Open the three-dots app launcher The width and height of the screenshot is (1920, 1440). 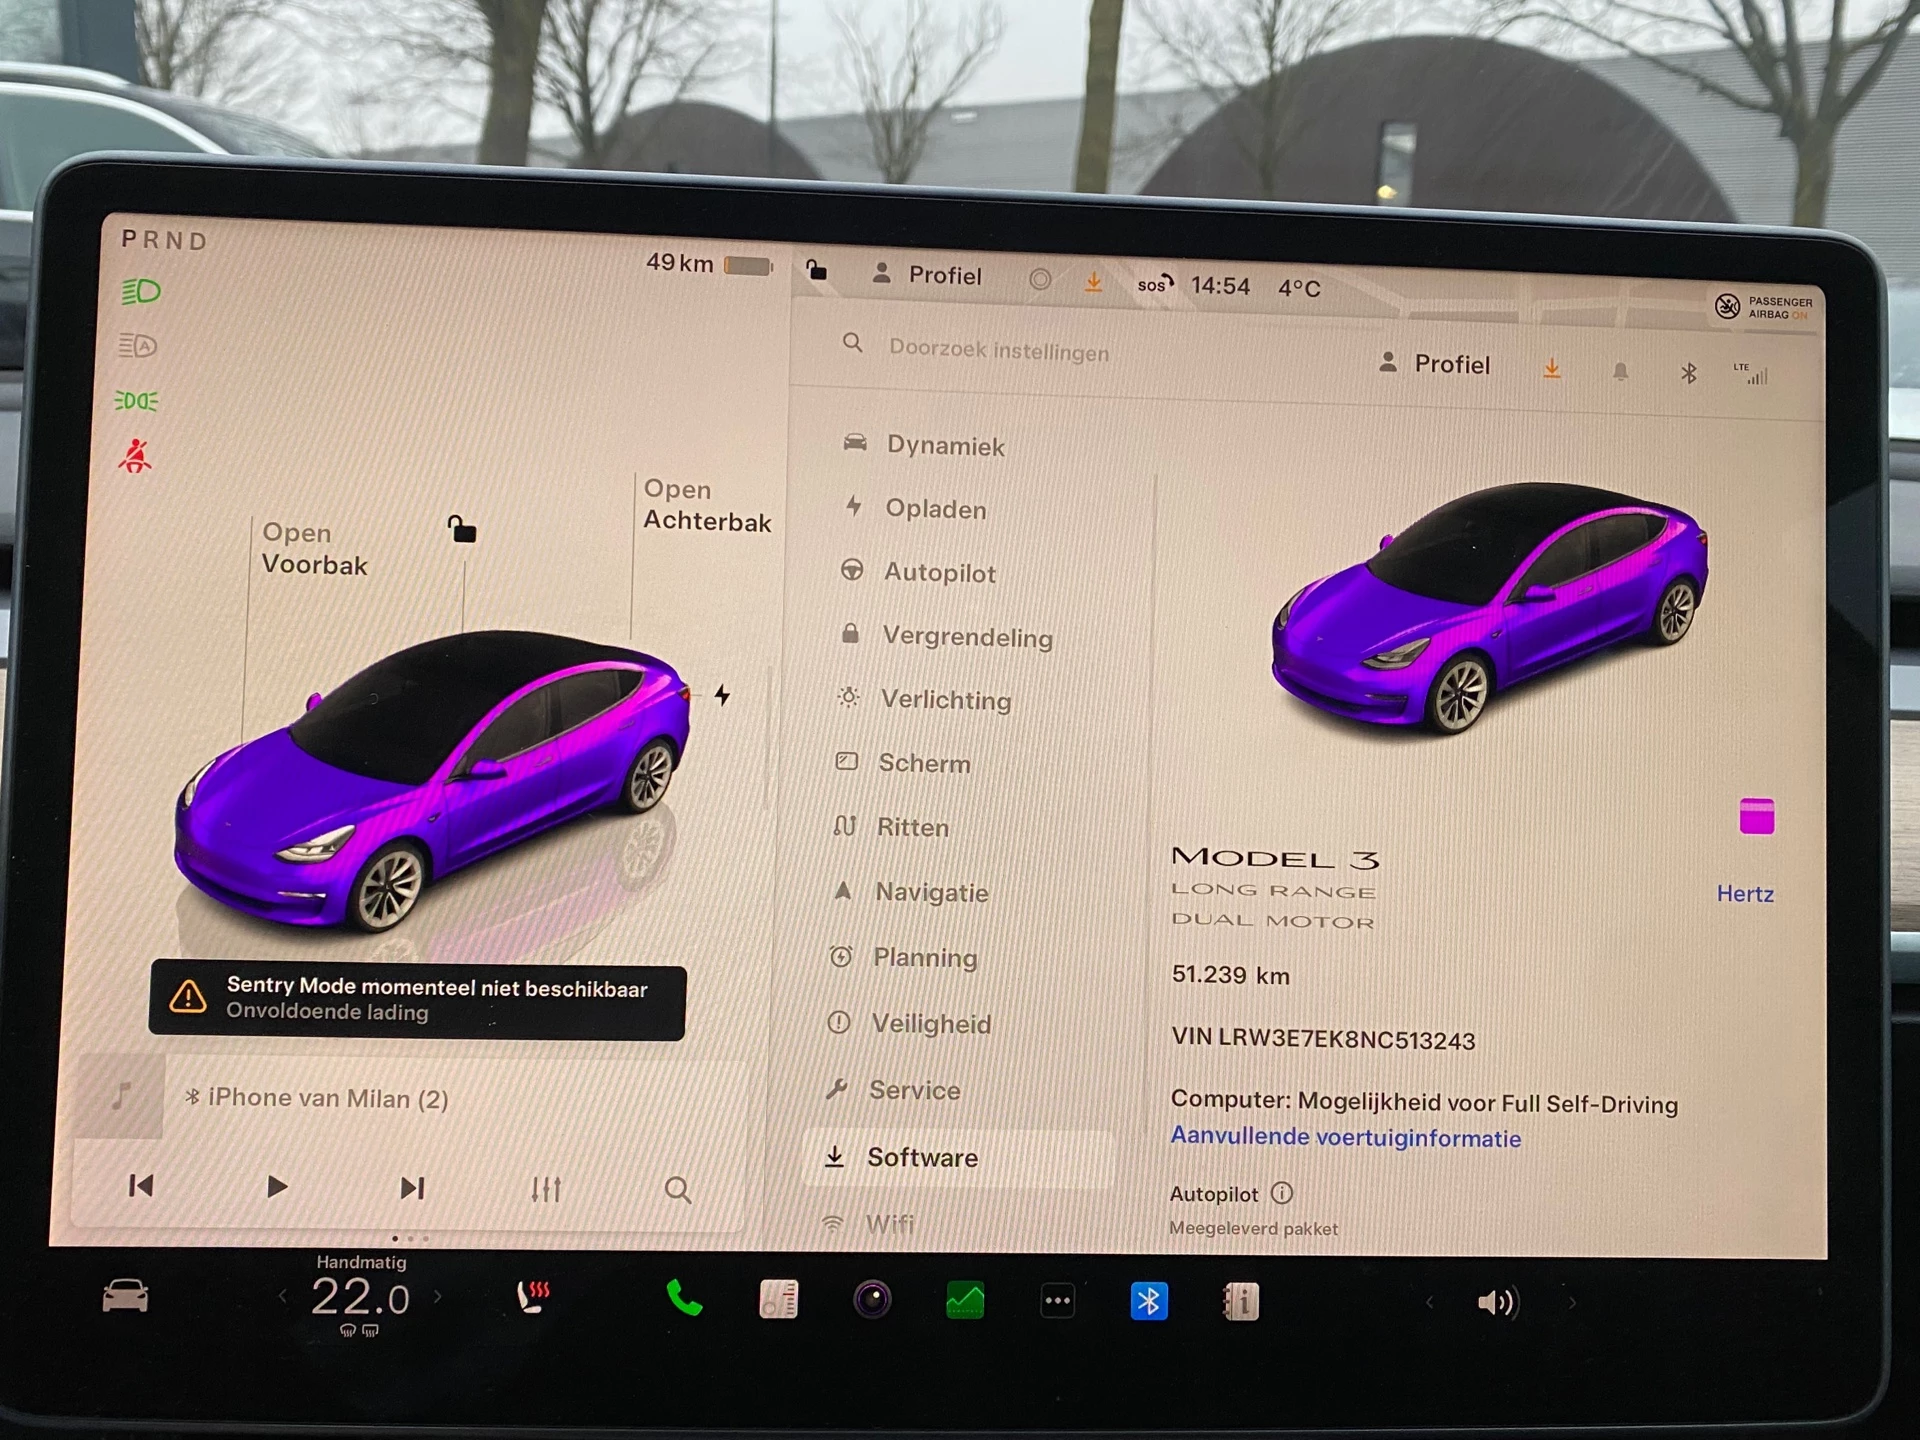(x=1057, y=1301)
